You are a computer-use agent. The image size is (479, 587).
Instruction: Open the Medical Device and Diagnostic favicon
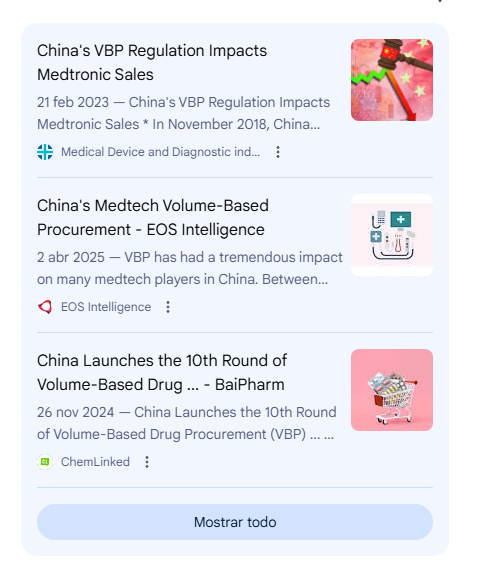point(45,152)
